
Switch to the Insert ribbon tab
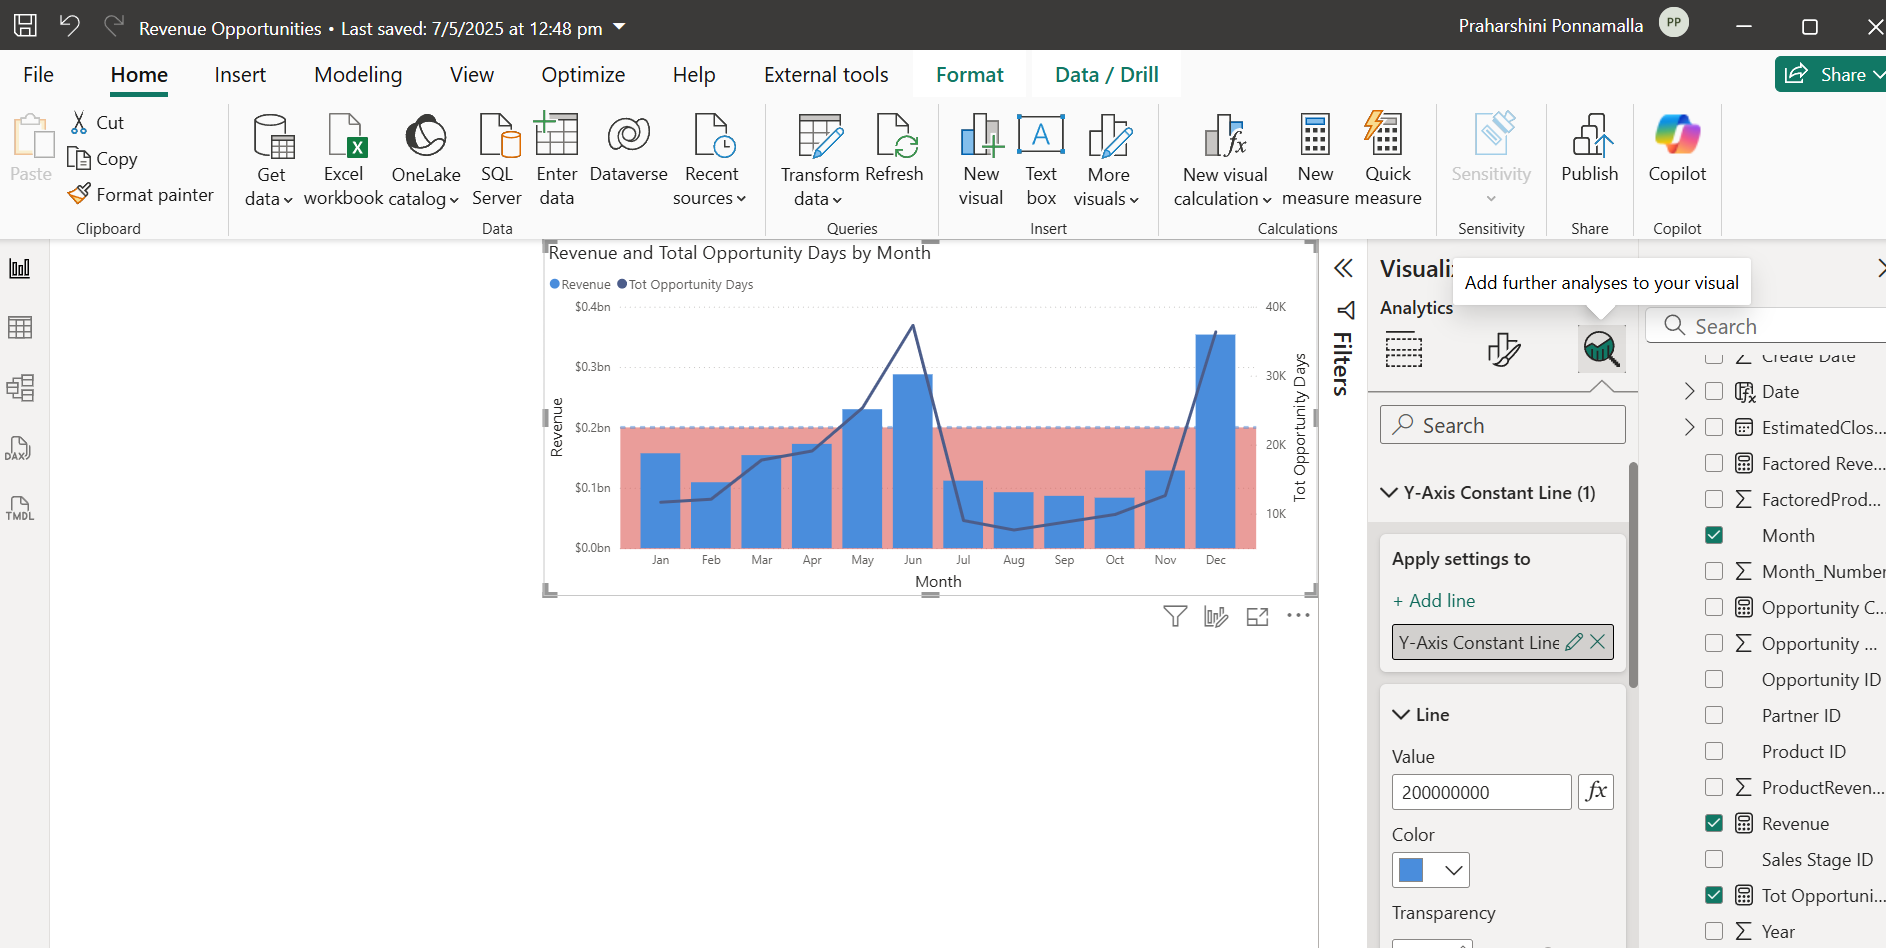pyautogui.click(x=240, y=75)
